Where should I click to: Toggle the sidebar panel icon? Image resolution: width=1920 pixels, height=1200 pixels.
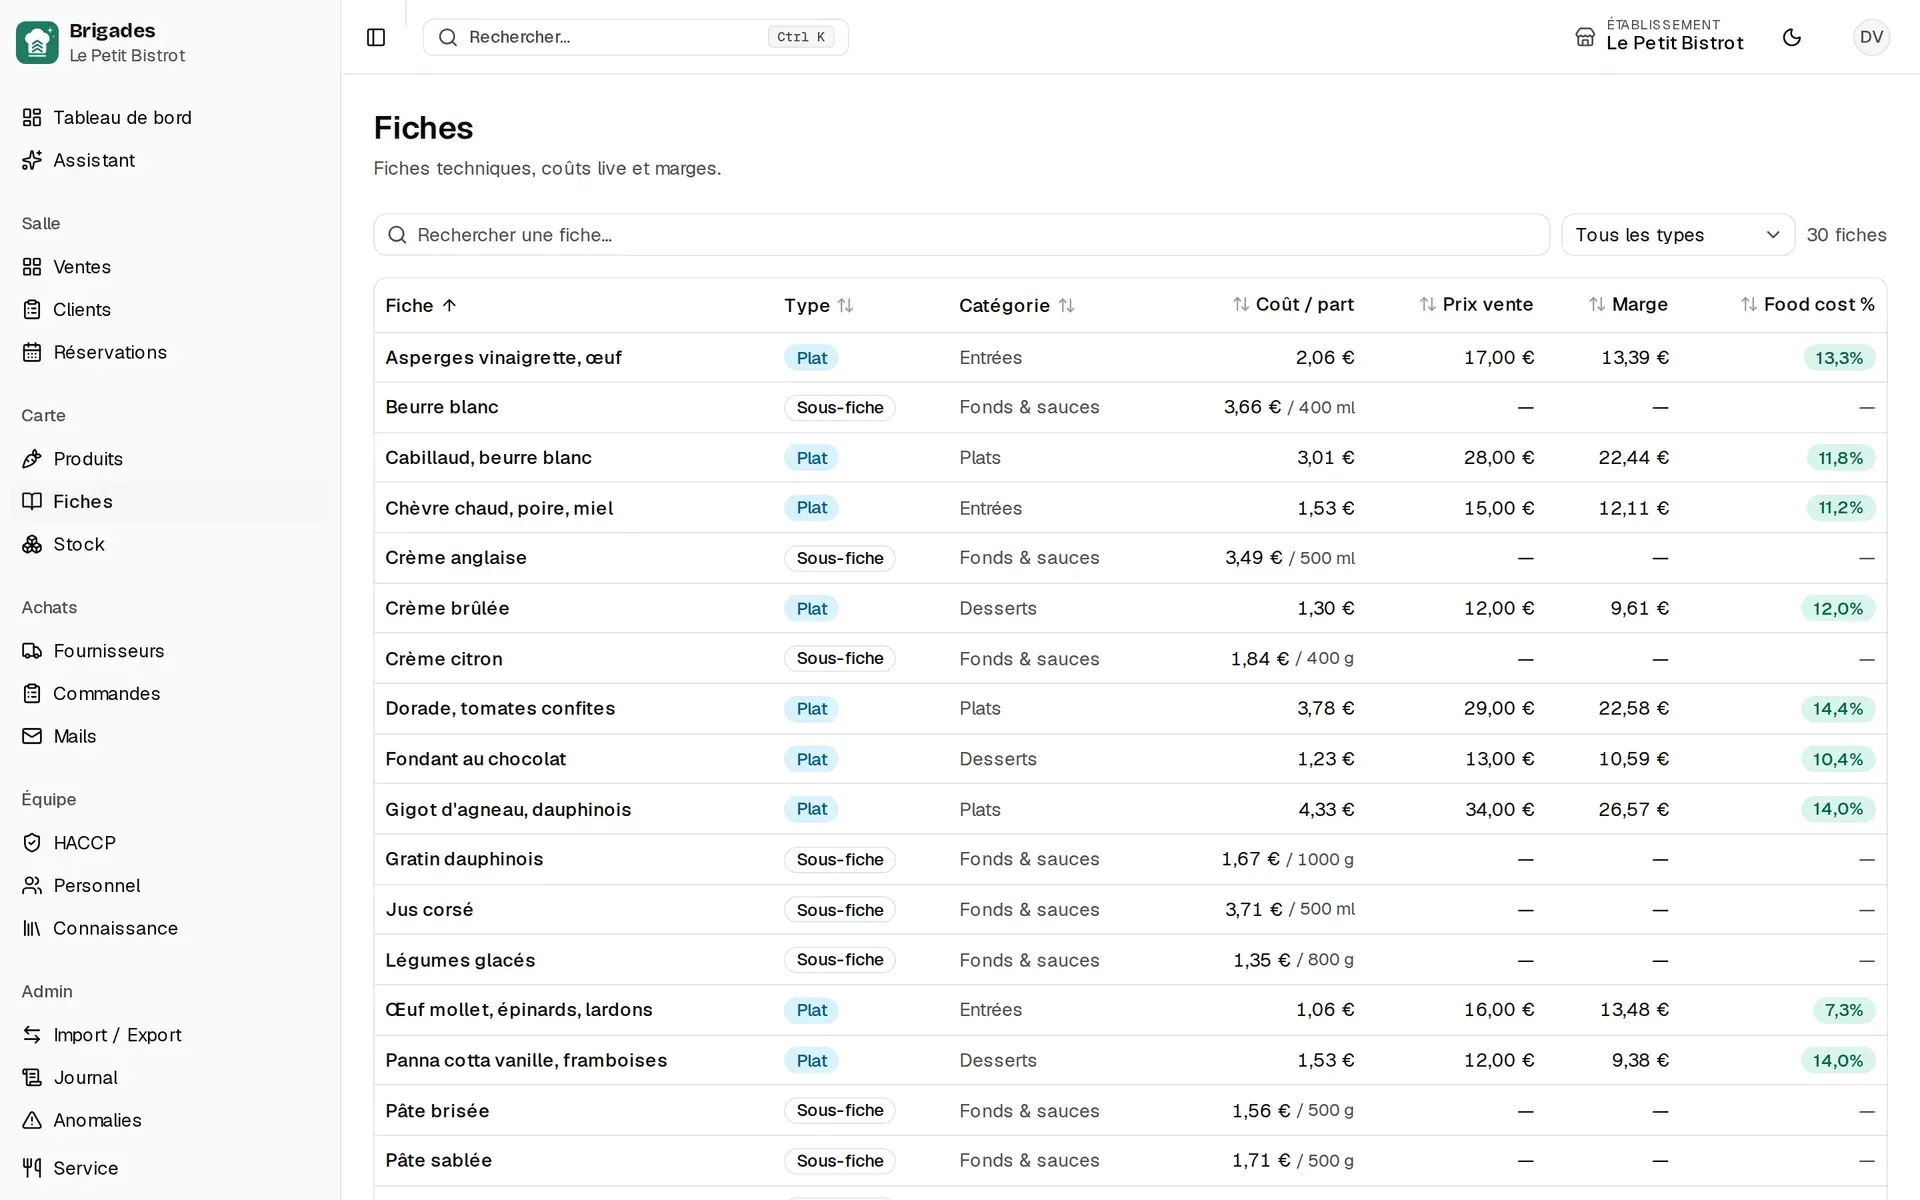pos(376,37)
